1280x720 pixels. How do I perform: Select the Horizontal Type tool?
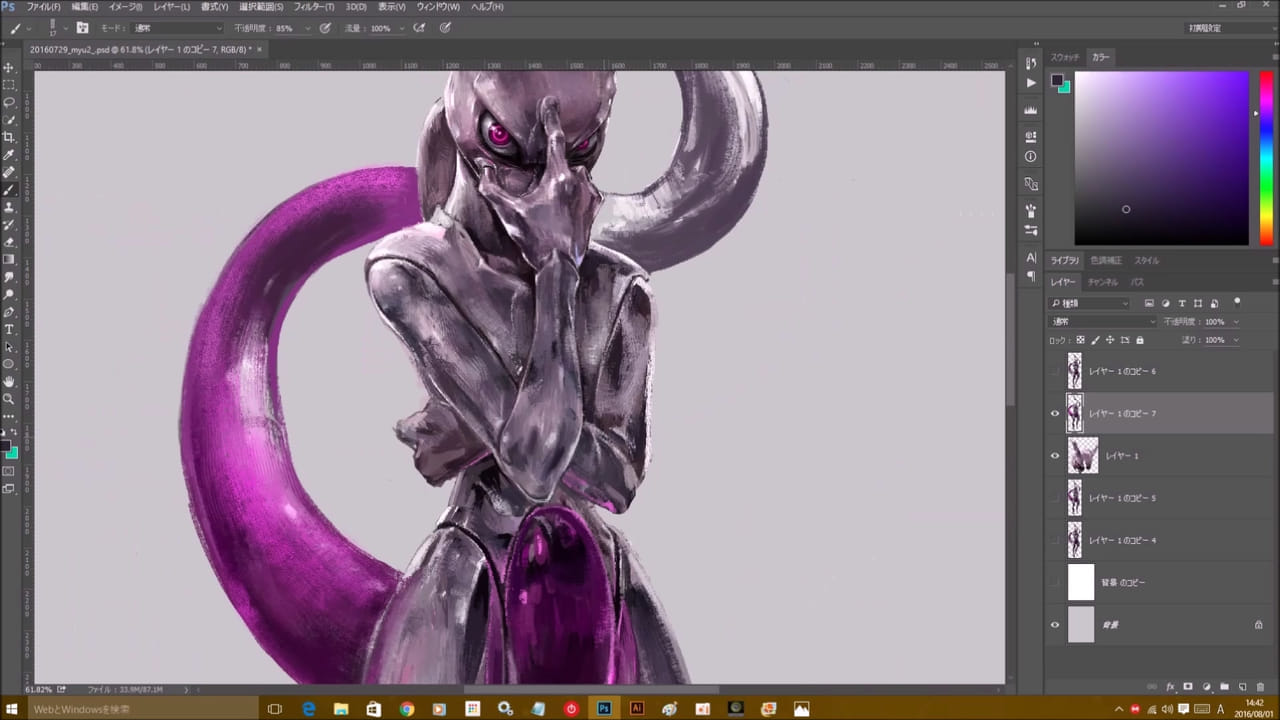coord(9,329)
